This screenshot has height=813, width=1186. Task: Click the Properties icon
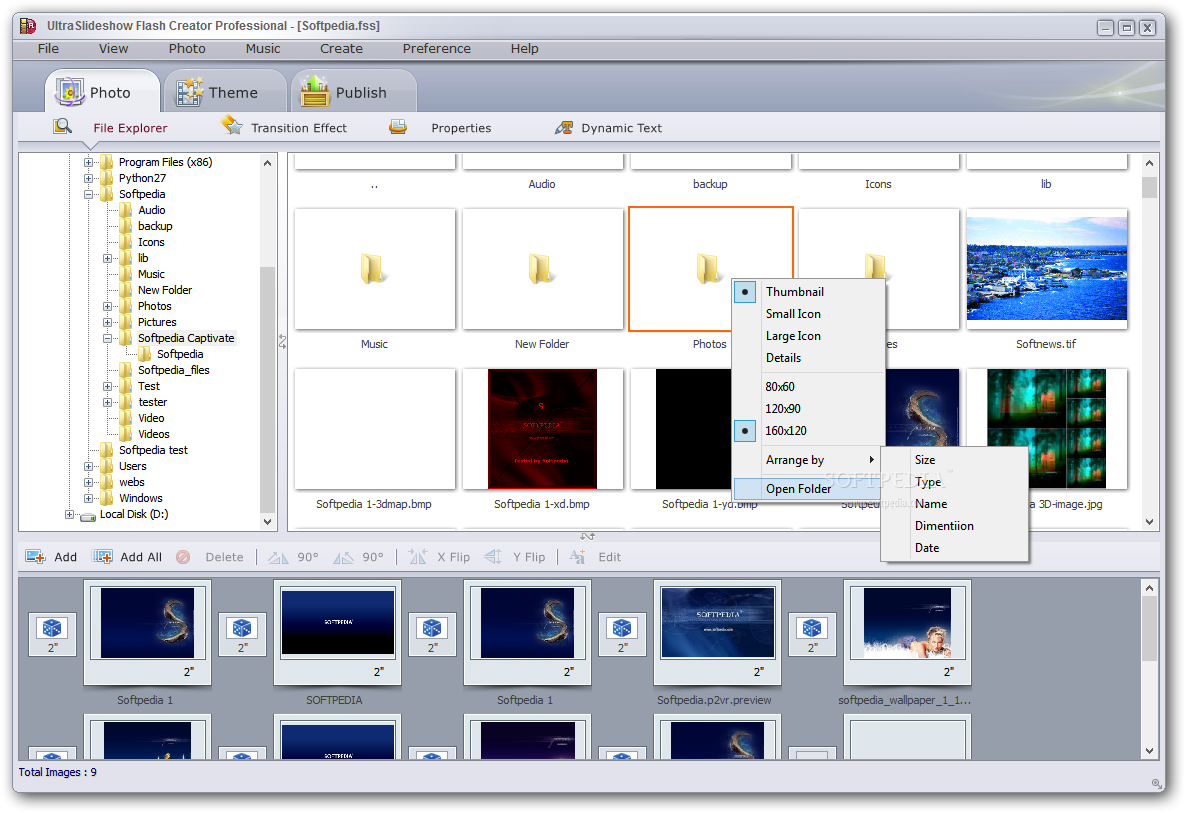[398, 127]
